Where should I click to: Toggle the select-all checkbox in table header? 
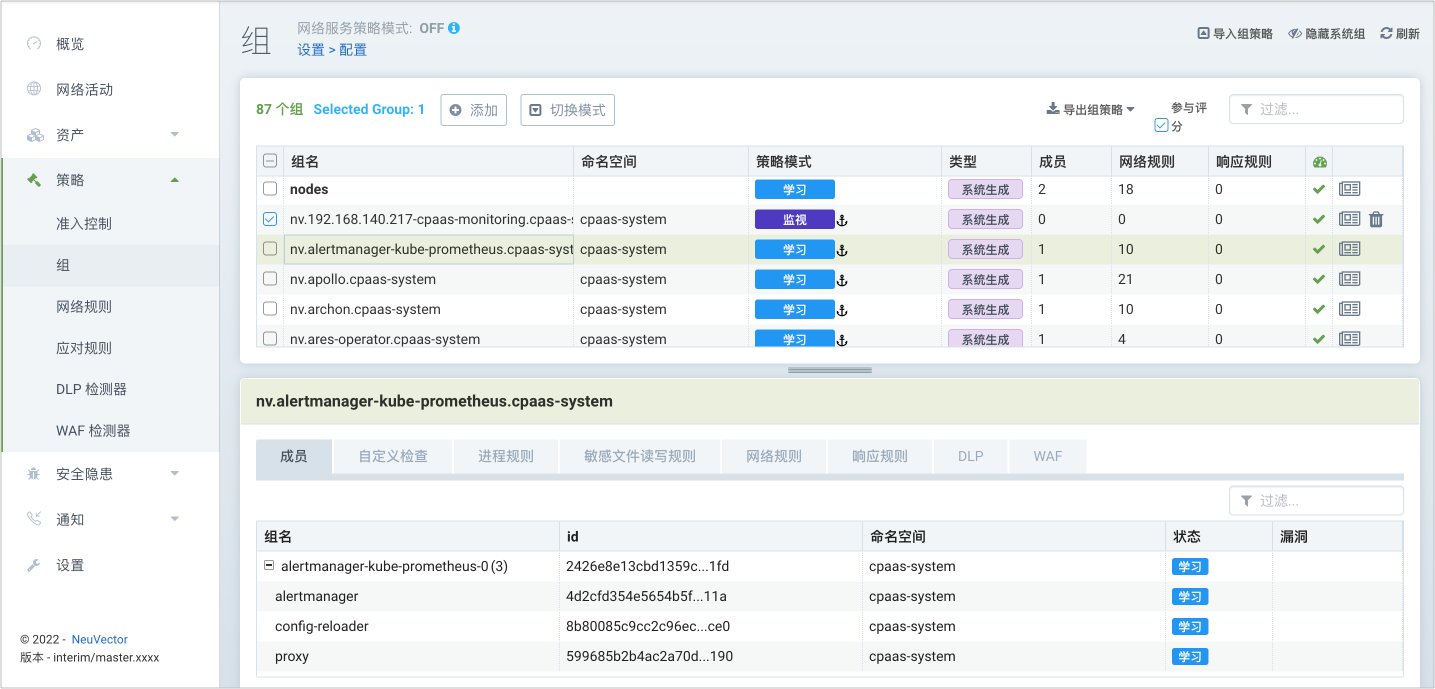(x=270, y=161)
